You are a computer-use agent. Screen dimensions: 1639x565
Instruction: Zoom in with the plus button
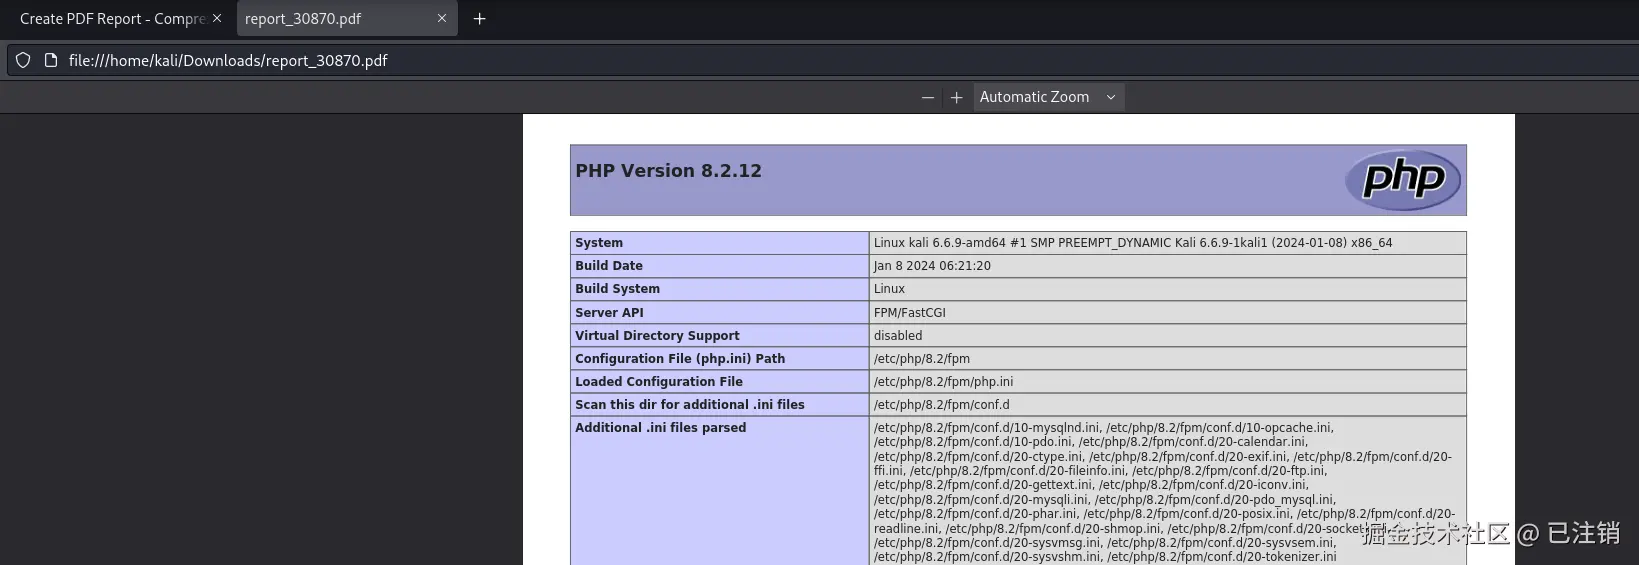pyautogui.click(x=956, y=97)
